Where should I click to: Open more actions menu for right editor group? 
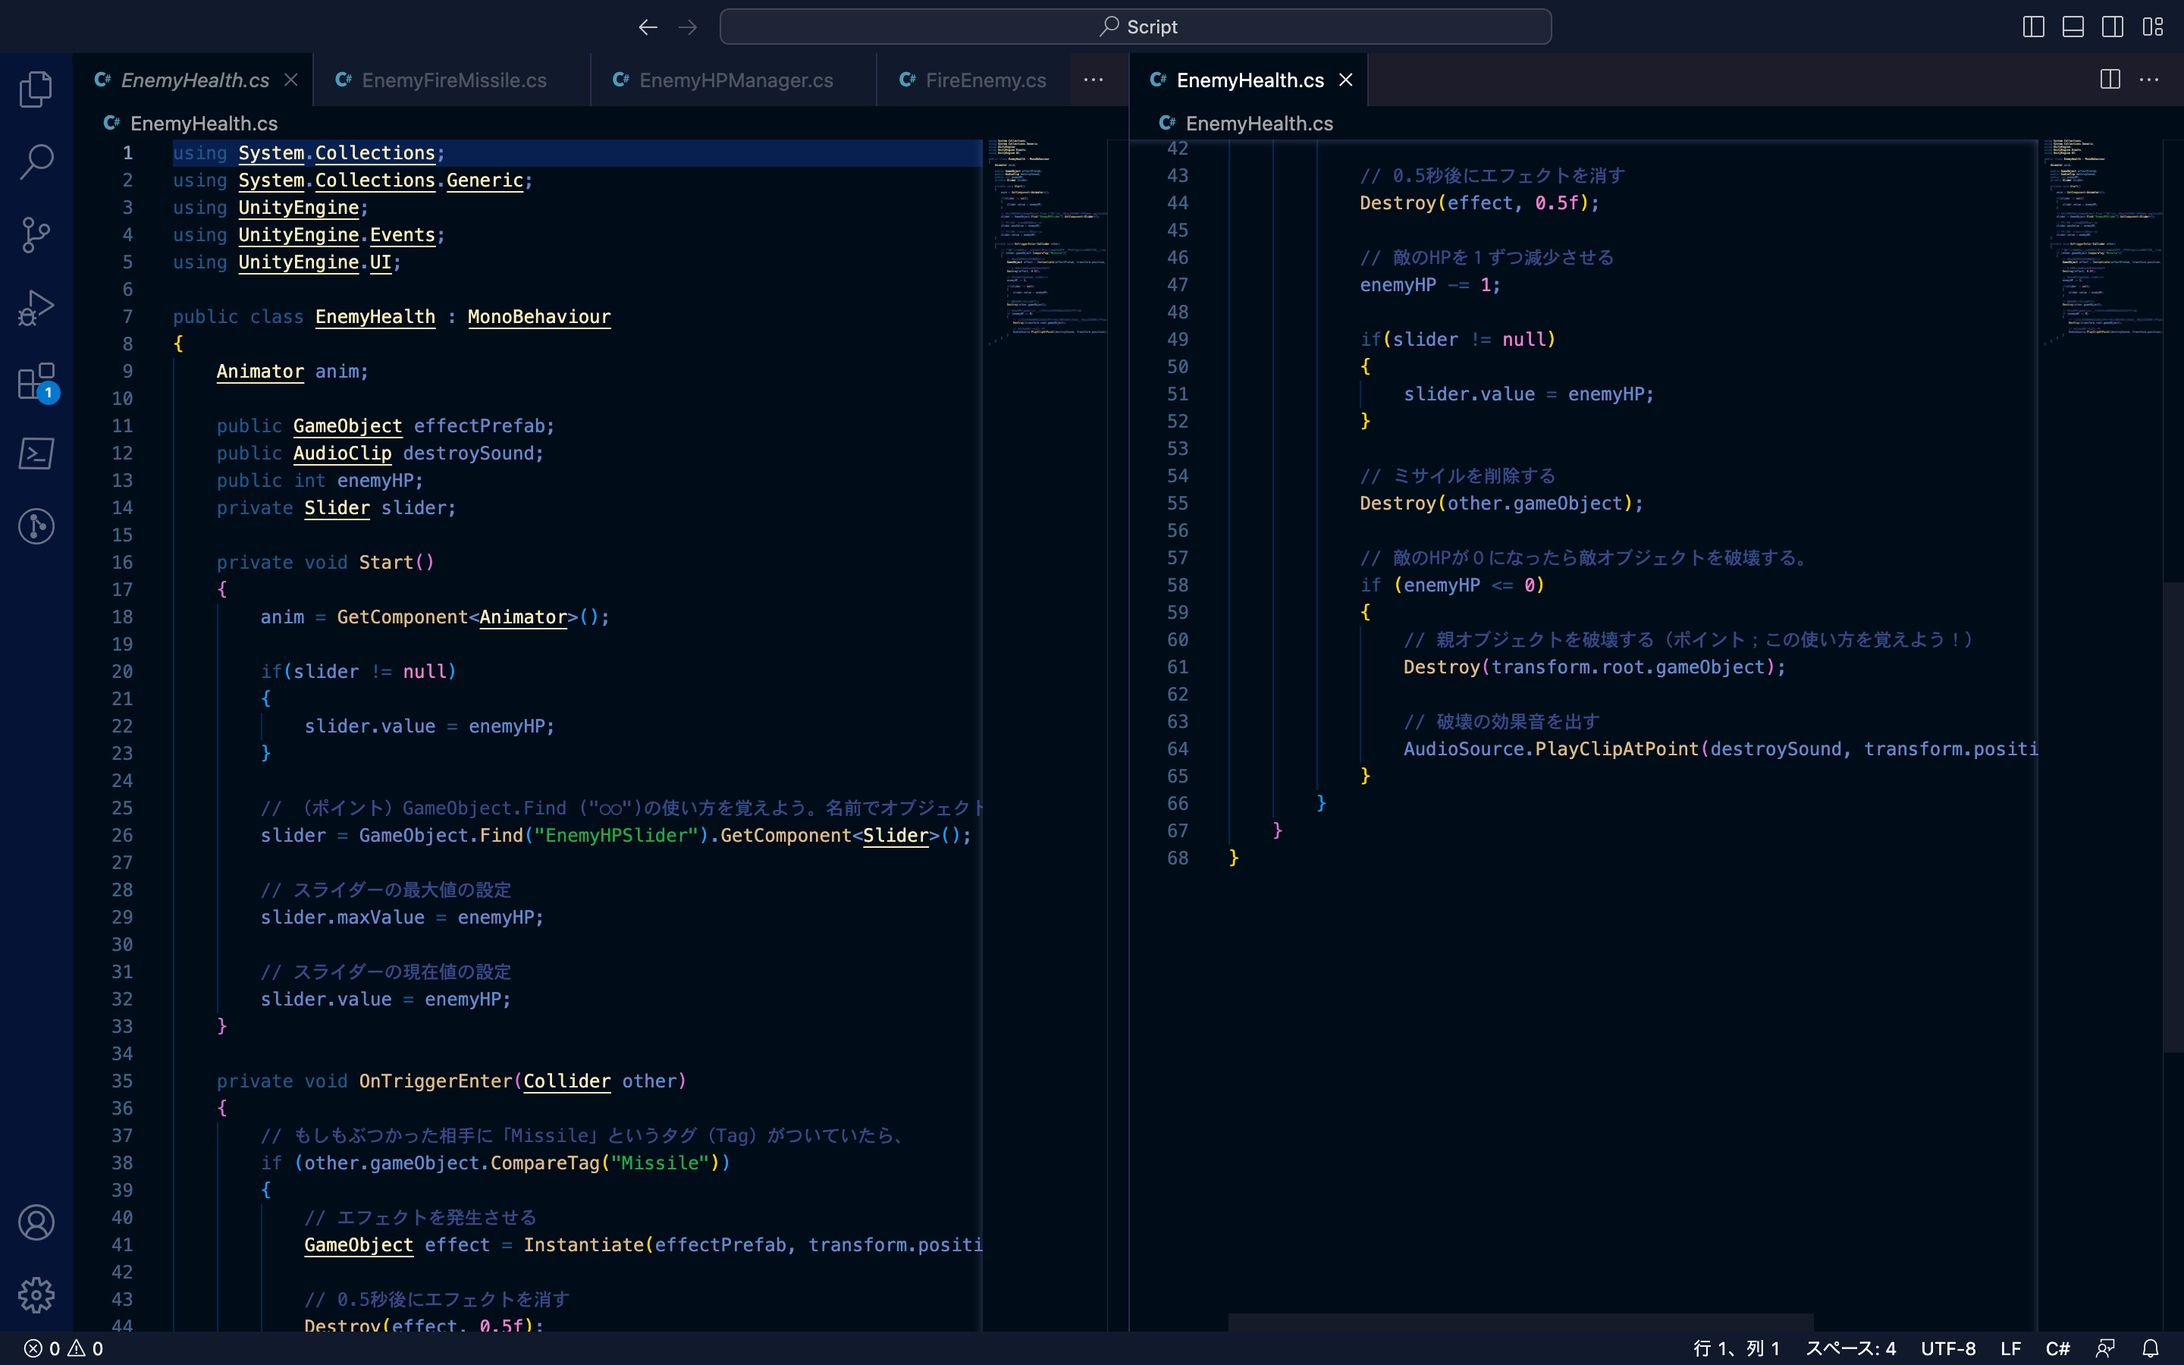[2149, 80]
